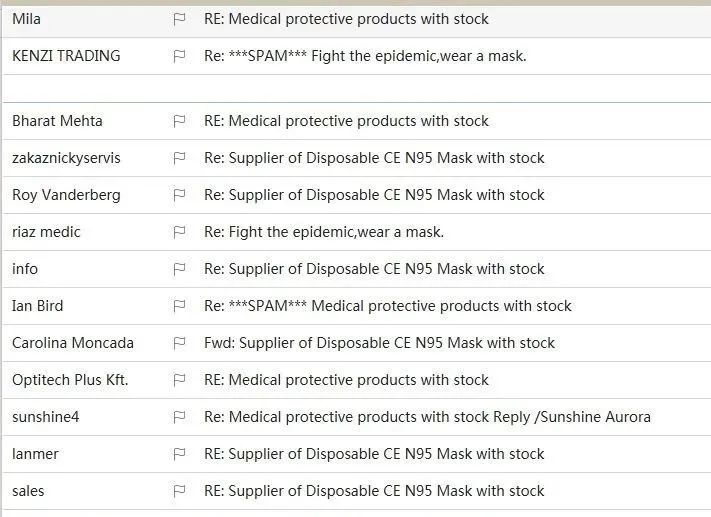The image size is (711, 517).
Task: Flag the sunshine4 email
Action: click(x=179, y=417)
